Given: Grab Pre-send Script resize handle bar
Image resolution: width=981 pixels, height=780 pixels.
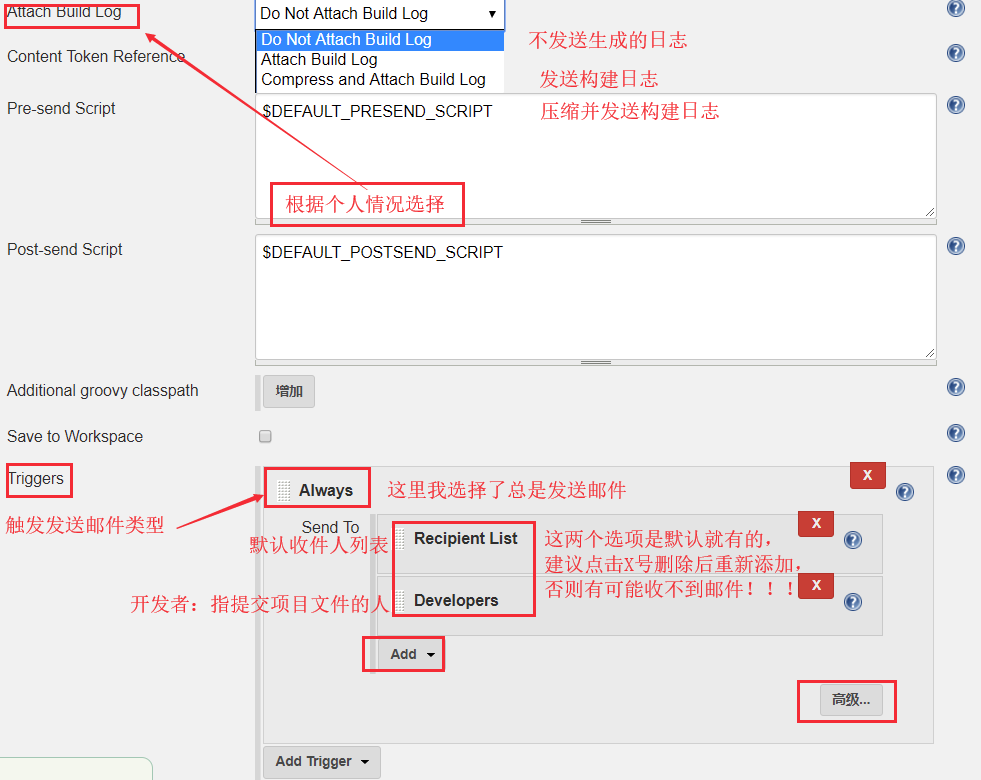Looking at the screenshot, I should (596, 221).
